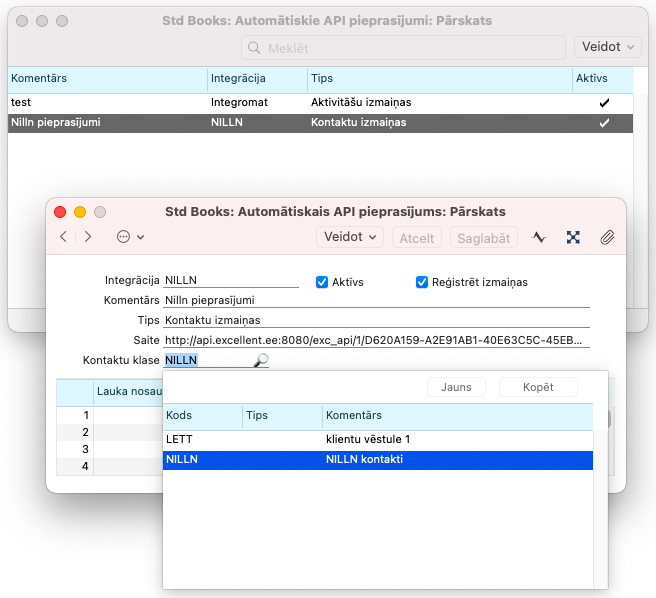This screenshot has height=598, width=656.
Task: Open Veidot dropdown in the list window
Action: (x=607, y=47)
